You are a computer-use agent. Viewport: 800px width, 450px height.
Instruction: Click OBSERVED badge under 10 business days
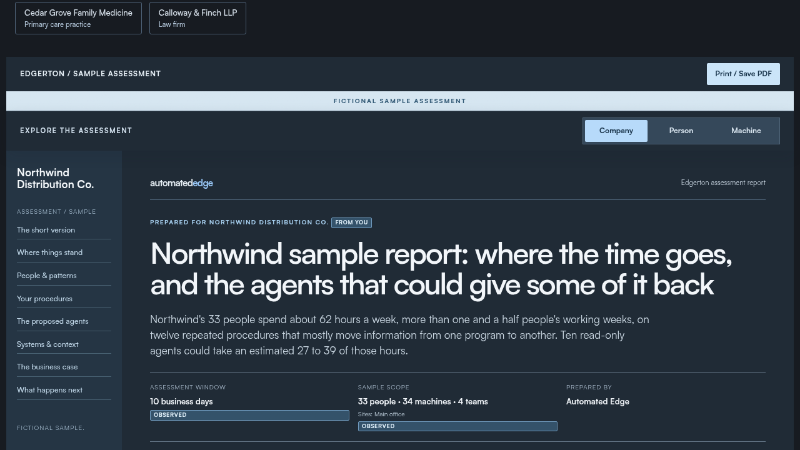coord(249,415)
